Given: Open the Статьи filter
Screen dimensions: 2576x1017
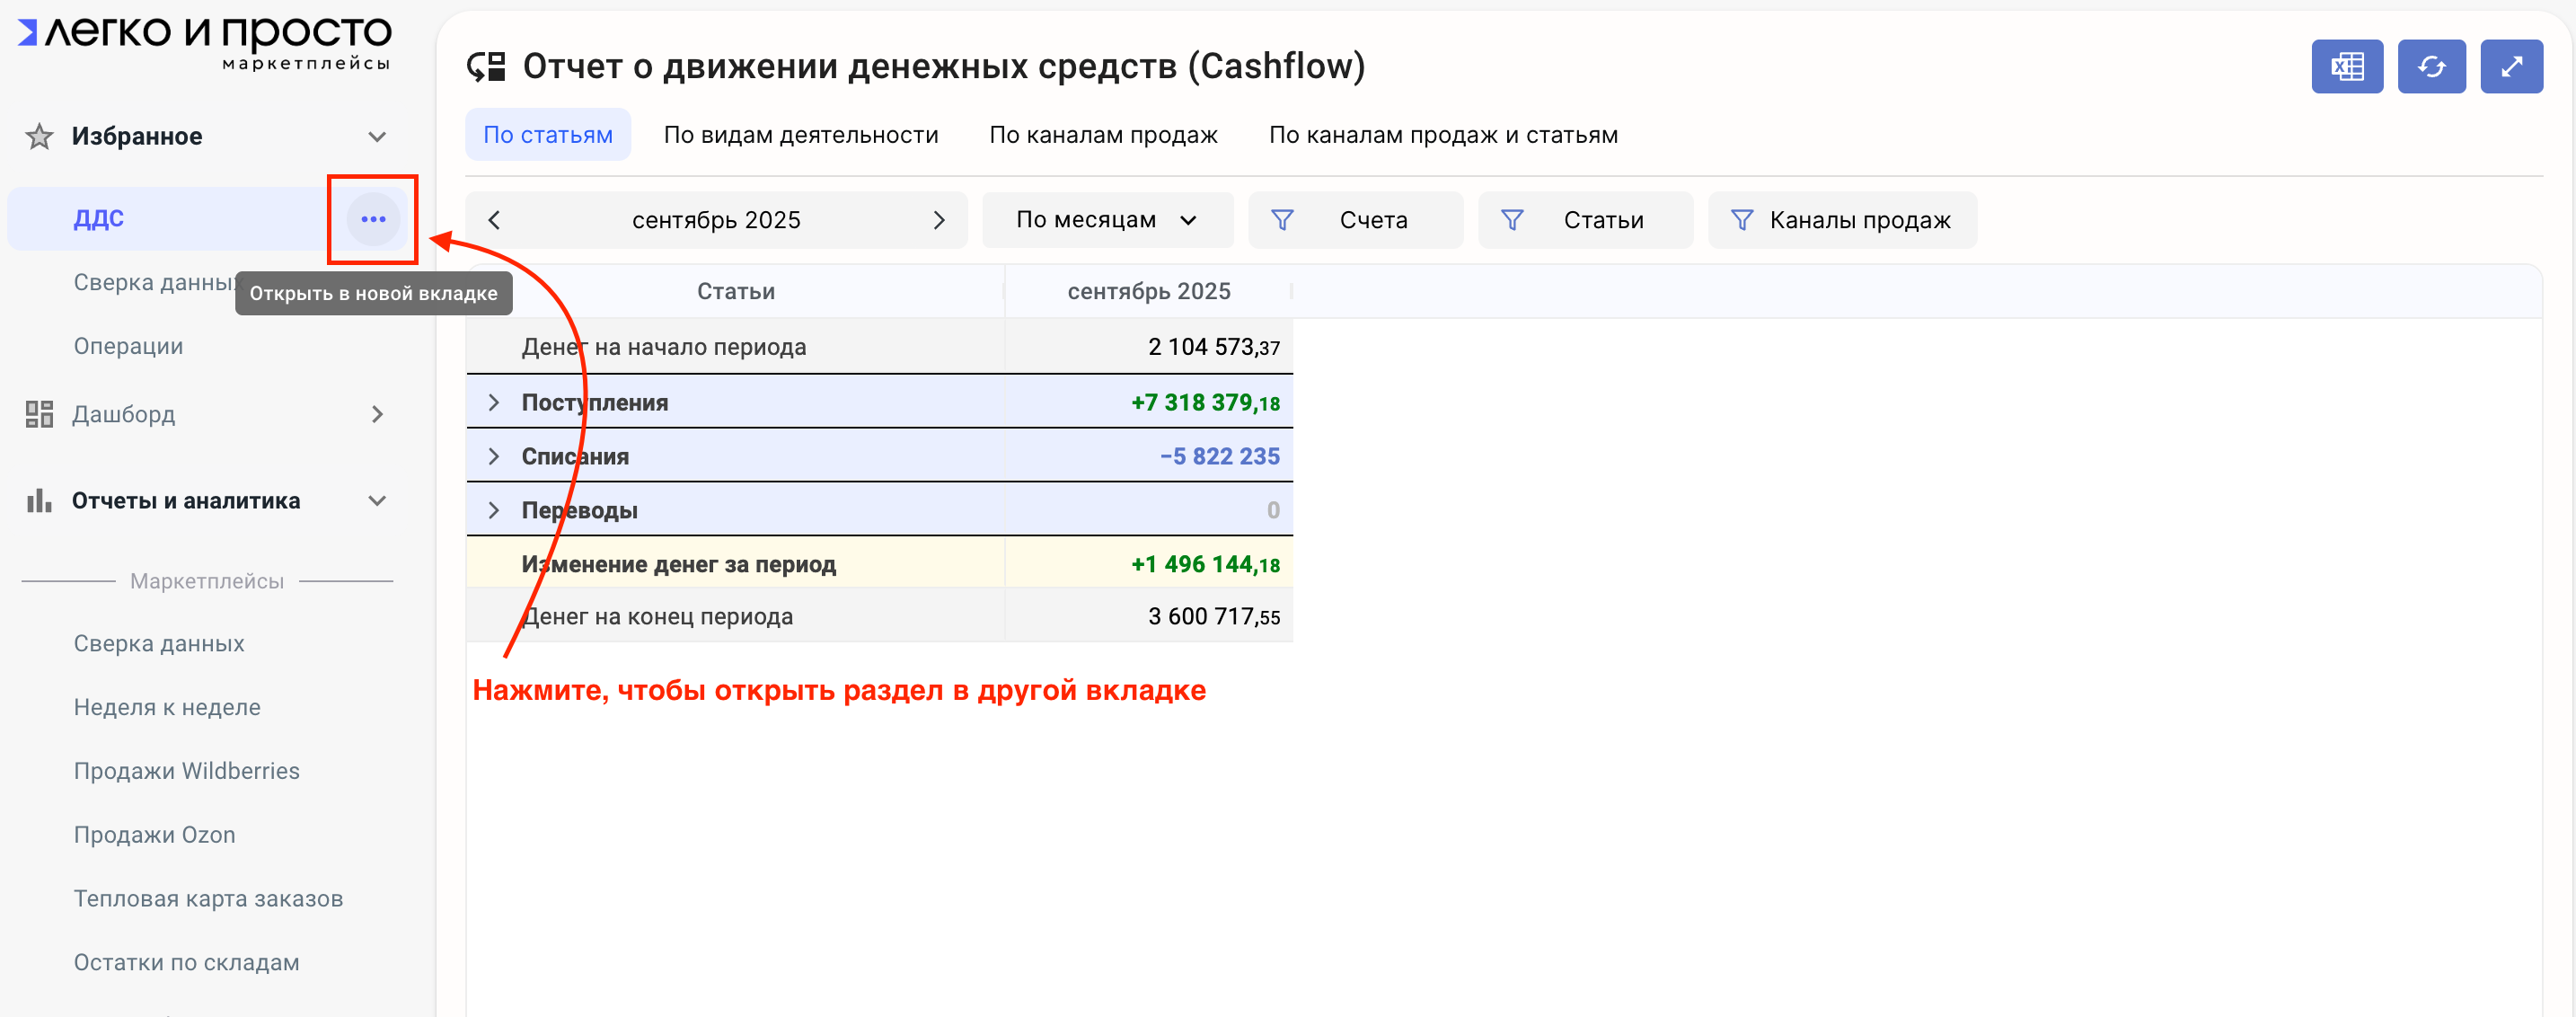Looking at the screenshot, I should pos(1585,220).
